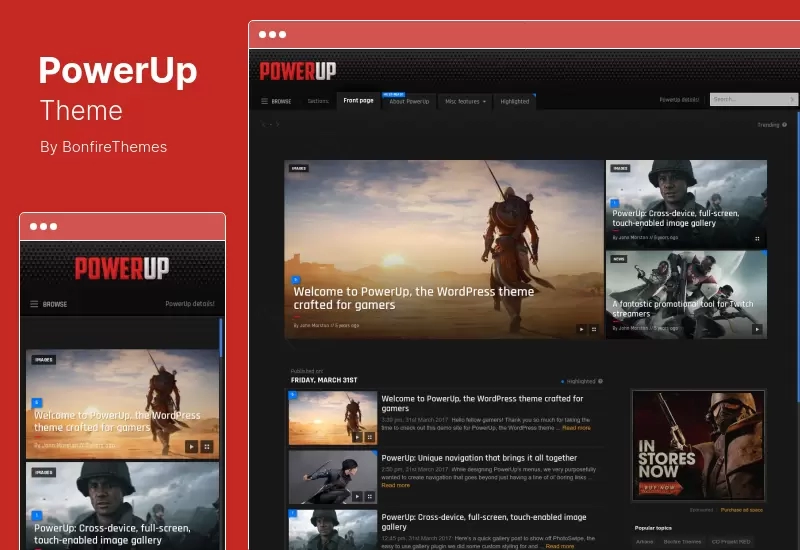The width and height of the screenshot is (800, 550).
Task: Play icon on Welcome article thumbnail in list
Action: (357, 437)
